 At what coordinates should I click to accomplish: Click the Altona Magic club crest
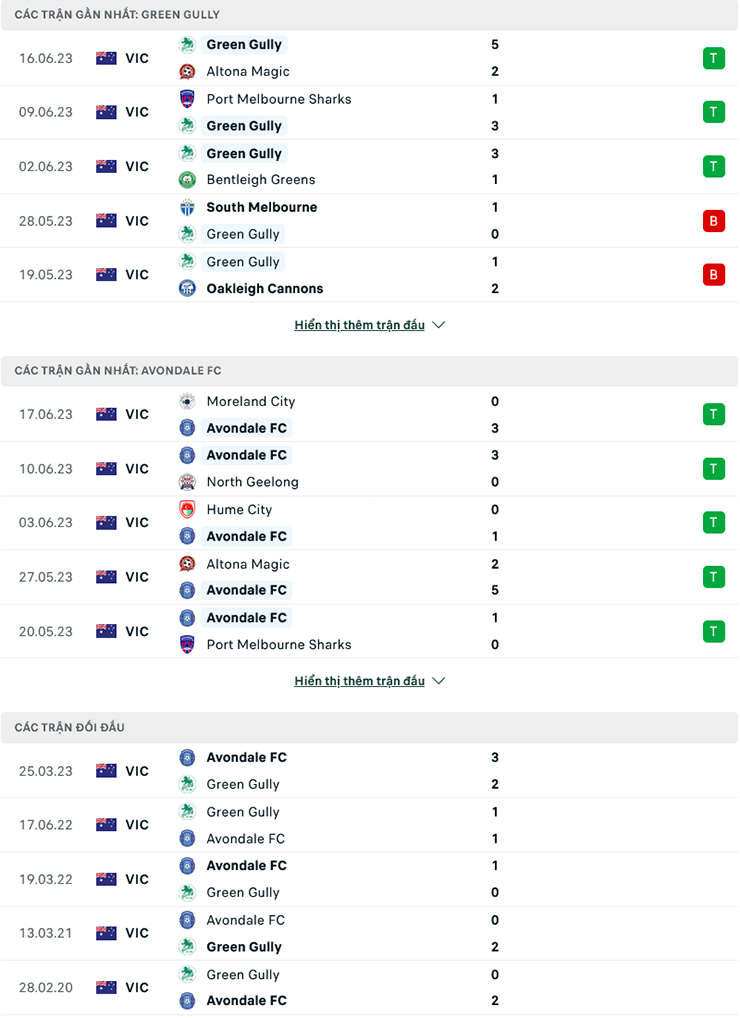click(x=188, y=71)
